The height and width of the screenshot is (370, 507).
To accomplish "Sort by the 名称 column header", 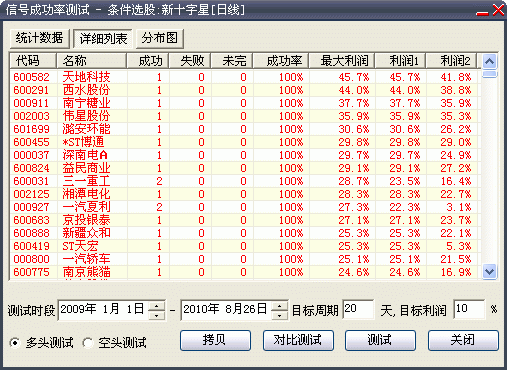I will point(91,61).
